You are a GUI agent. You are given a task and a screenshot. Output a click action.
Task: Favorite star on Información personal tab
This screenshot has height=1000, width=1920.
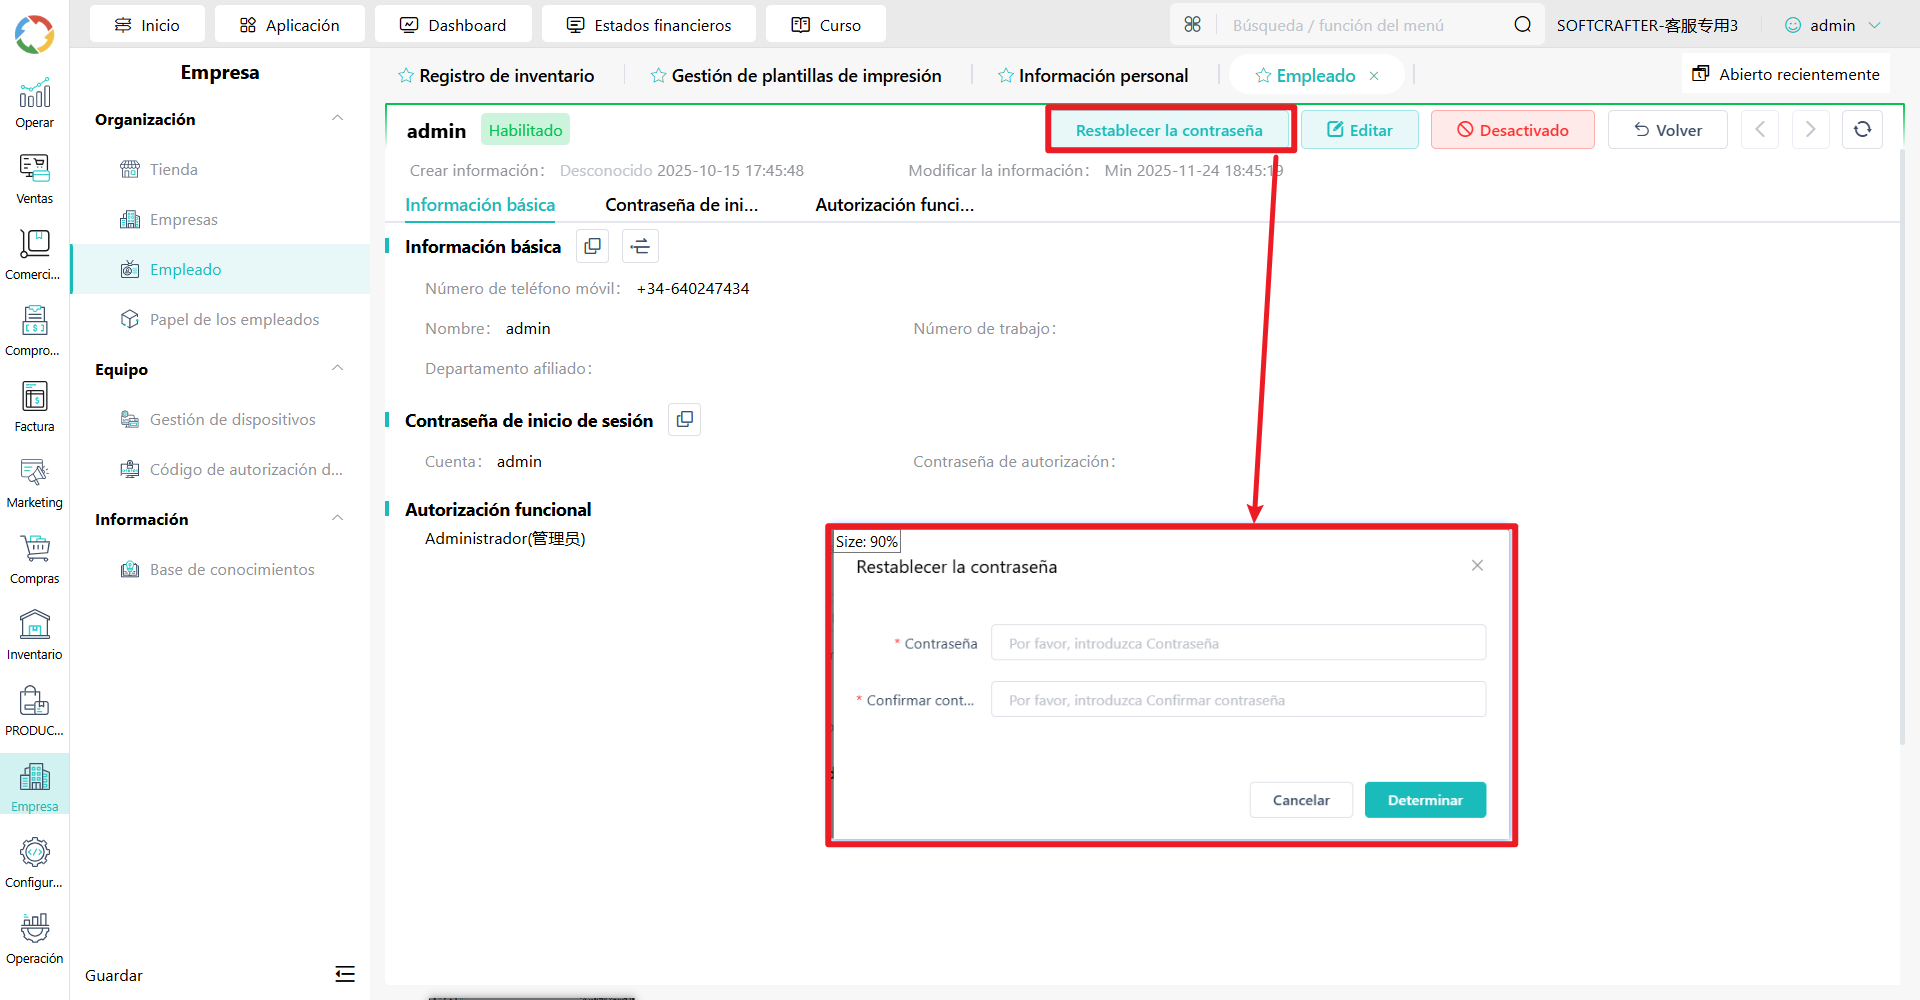(x=1006, y=76)
